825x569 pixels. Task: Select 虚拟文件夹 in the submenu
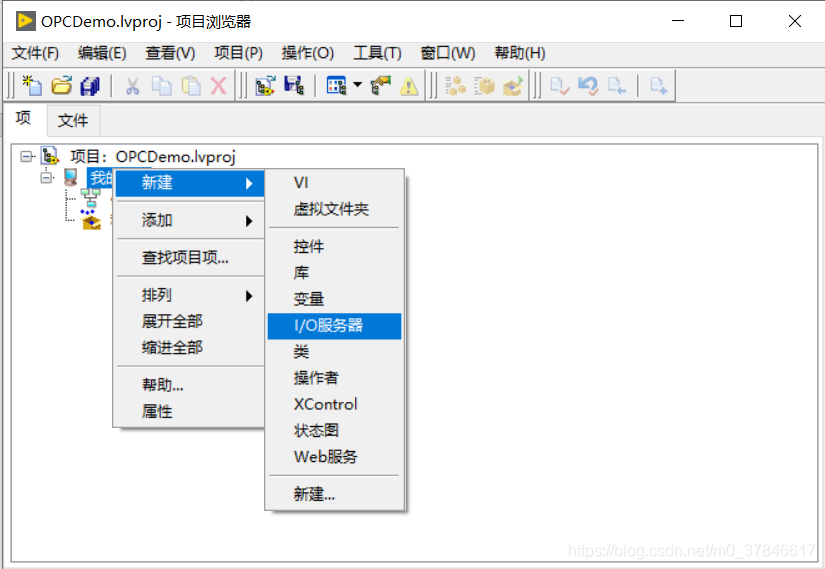point(334,209)
